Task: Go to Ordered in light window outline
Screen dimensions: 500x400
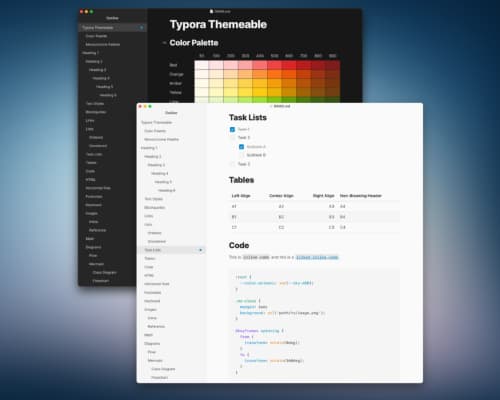Action: pos(155,233)
